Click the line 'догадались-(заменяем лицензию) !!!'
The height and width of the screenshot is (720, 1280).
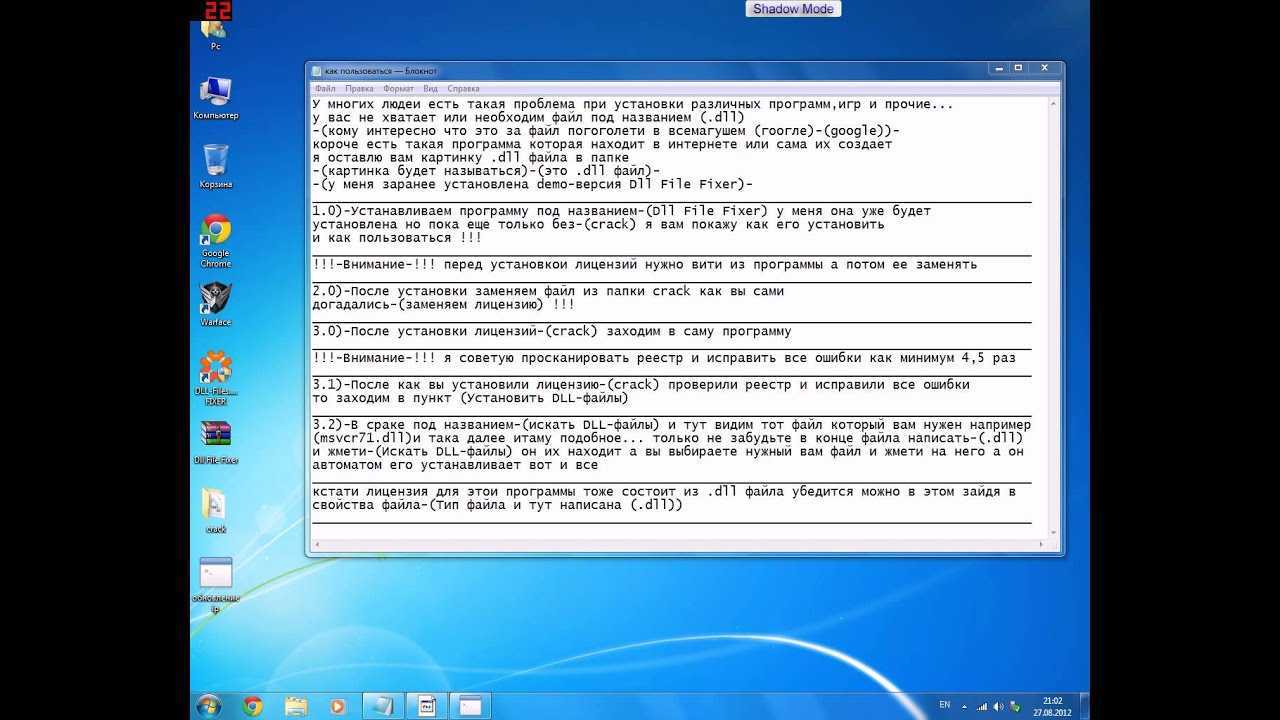[444, 304]
